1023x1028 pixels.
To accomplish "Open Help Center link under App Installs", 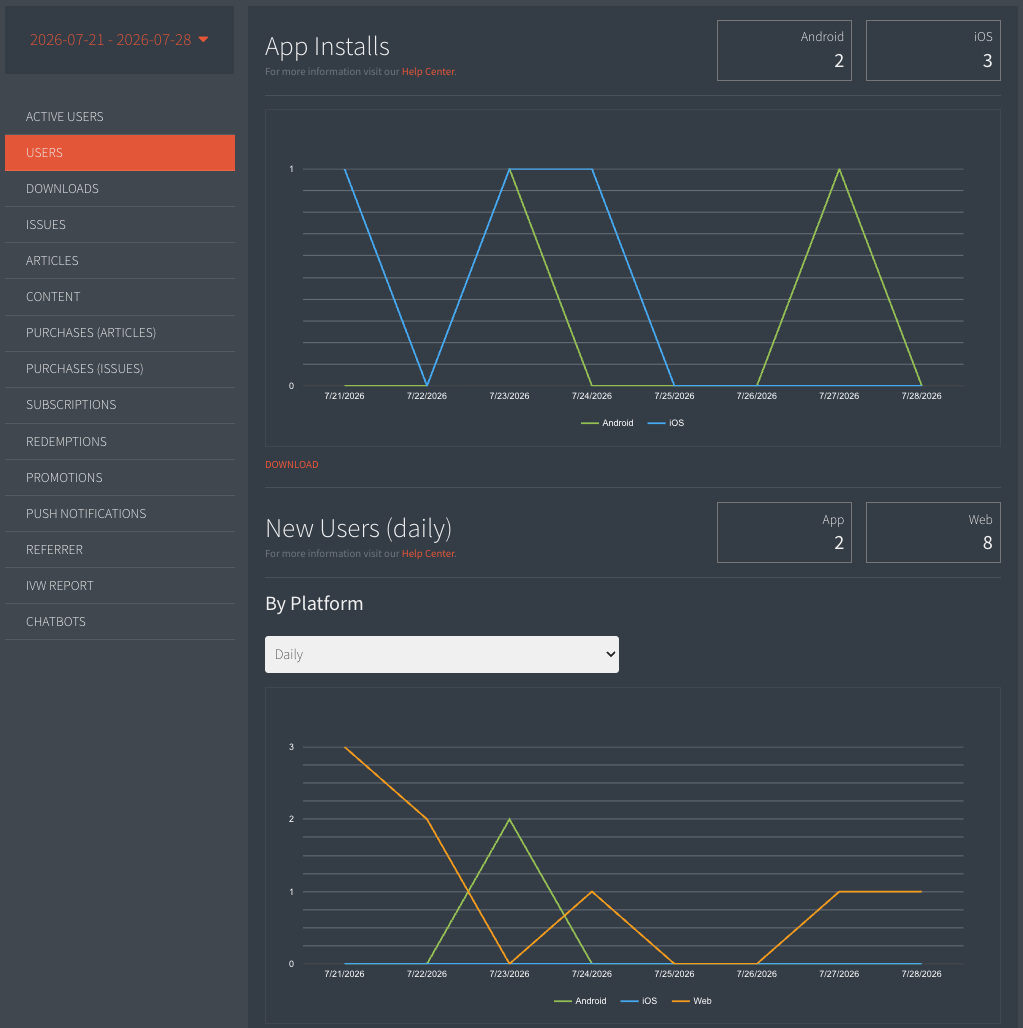I will click(428, 71).
